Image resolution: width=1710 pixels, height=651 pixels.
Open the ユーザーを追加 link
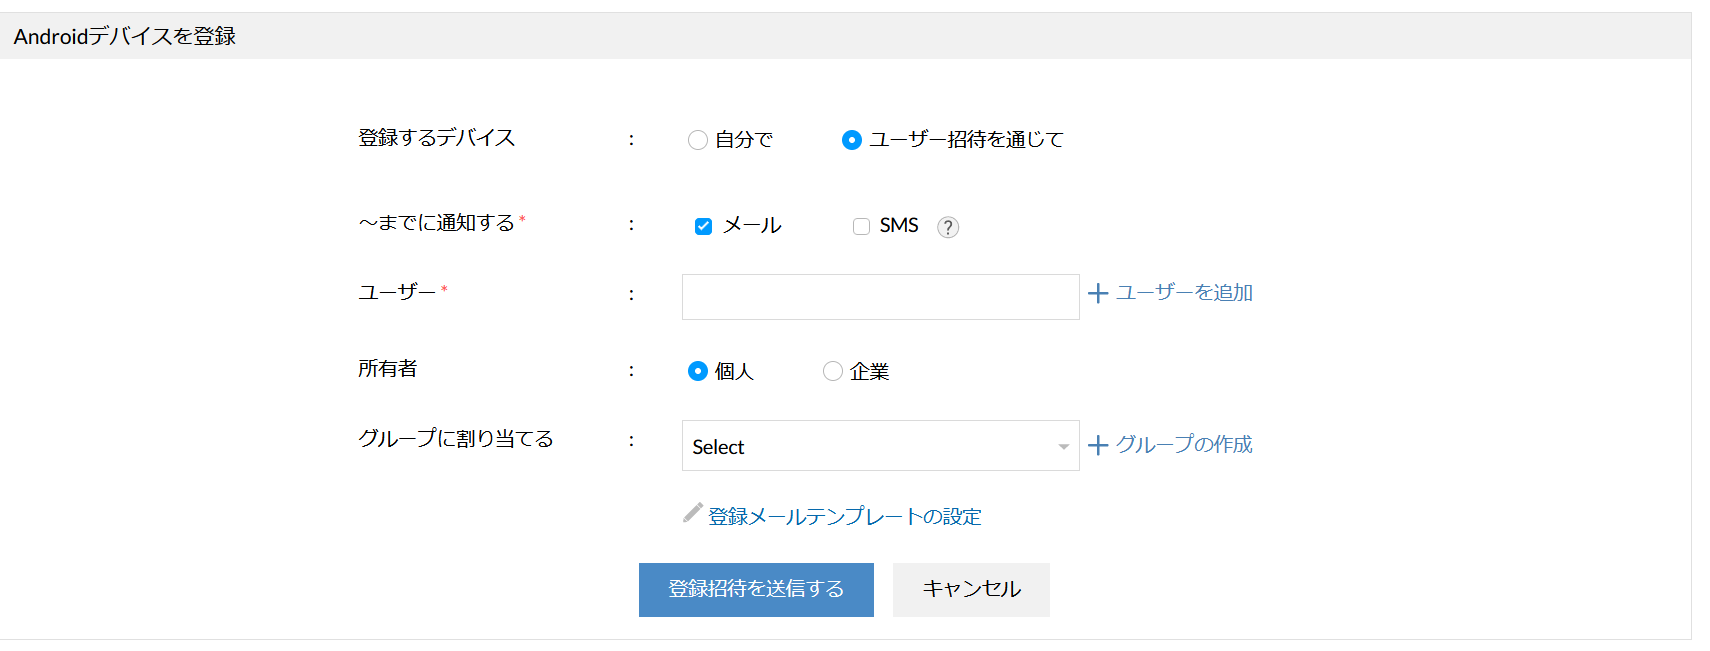coord(1184,293)
